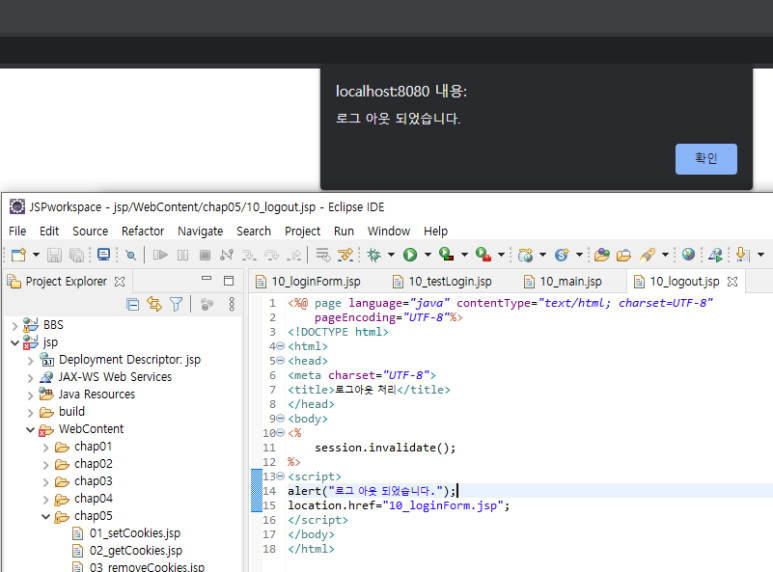
Task: Click the Resume debug icon
Action: 160,255
